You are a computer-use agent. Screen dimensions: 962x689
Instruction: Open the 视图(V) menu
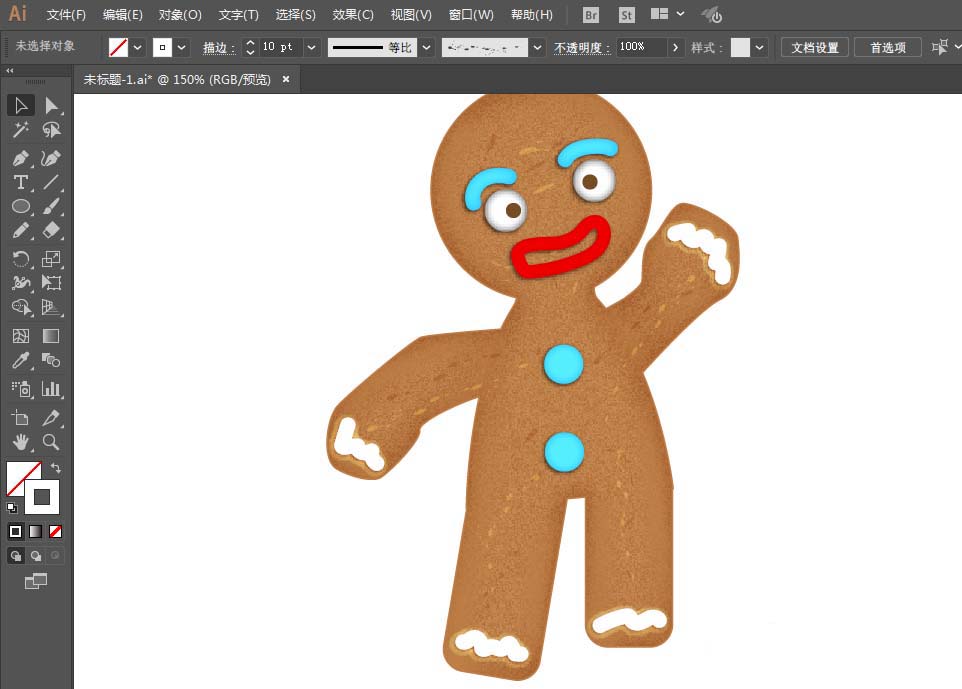[411, 15]
